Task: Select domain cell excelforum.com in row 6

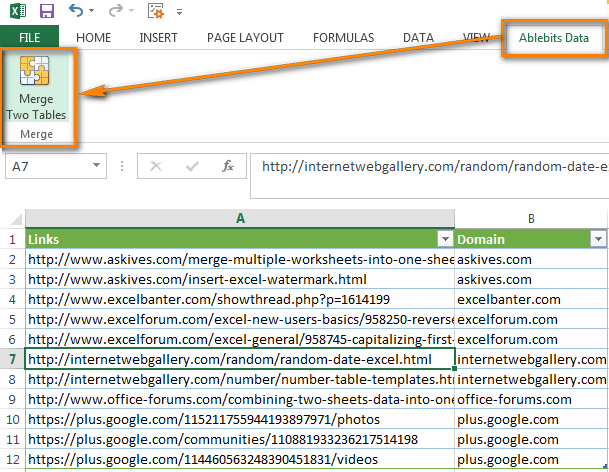Action: (531, 339)
